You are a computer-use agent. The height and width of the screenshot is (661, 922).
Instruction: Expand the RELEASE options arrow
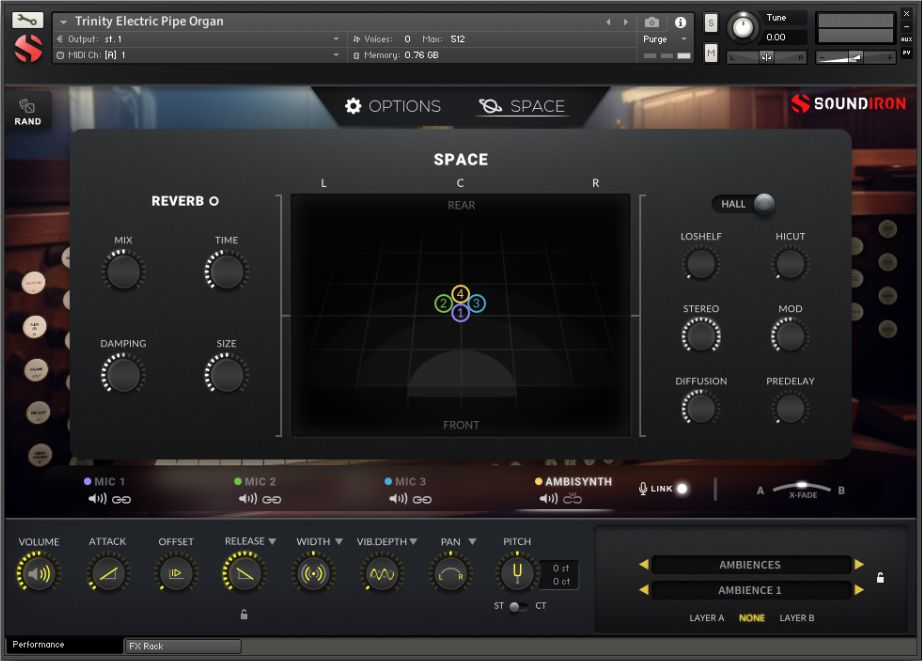pos(272,541)
